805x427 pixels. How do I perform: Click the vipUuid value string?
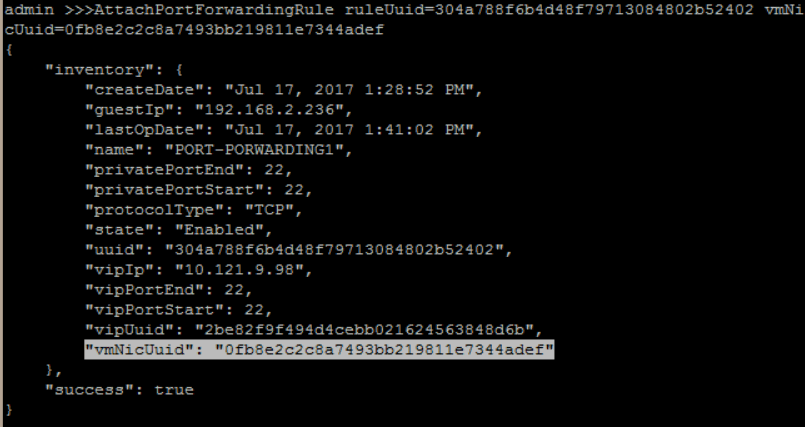pyautogui.click(x=364, y=330)
